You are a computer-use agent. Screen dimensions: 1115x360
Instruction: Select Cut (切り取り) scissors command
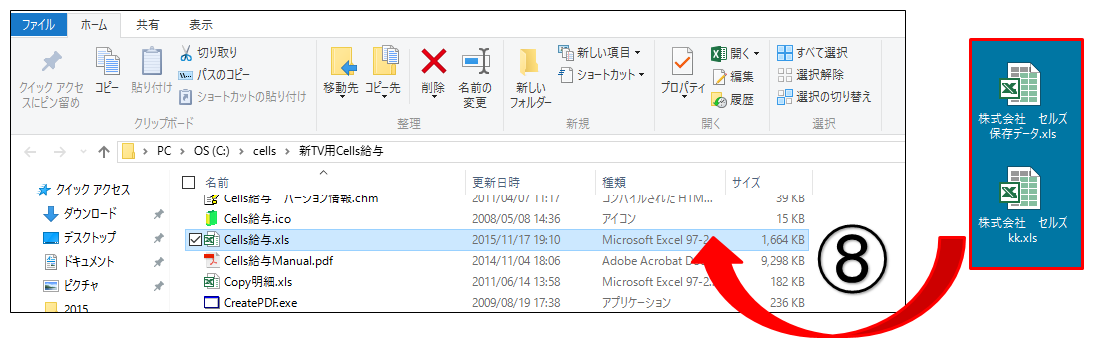pos(208,53)
